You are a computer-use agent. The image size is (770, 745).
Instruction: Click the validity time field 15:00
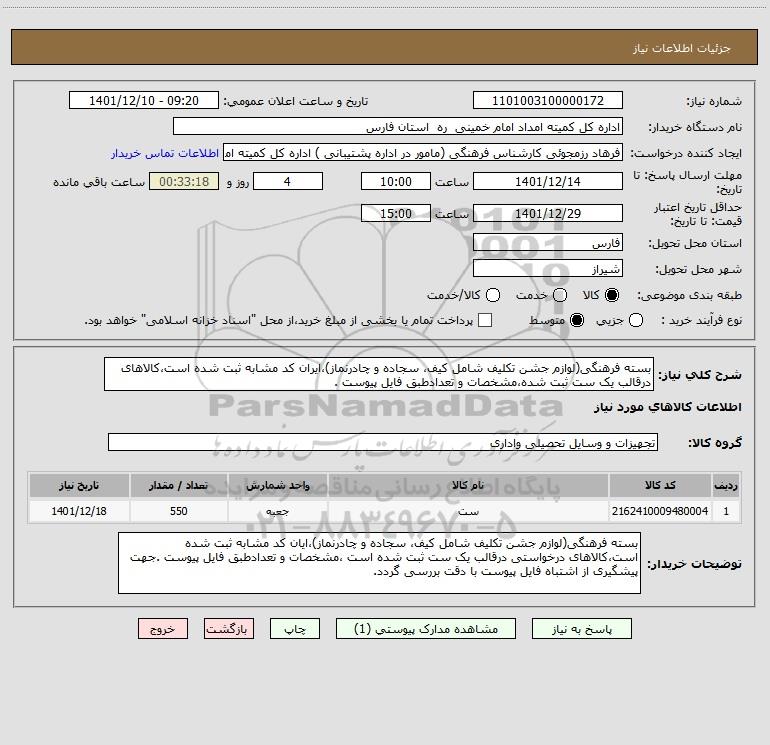click(396, 213)
